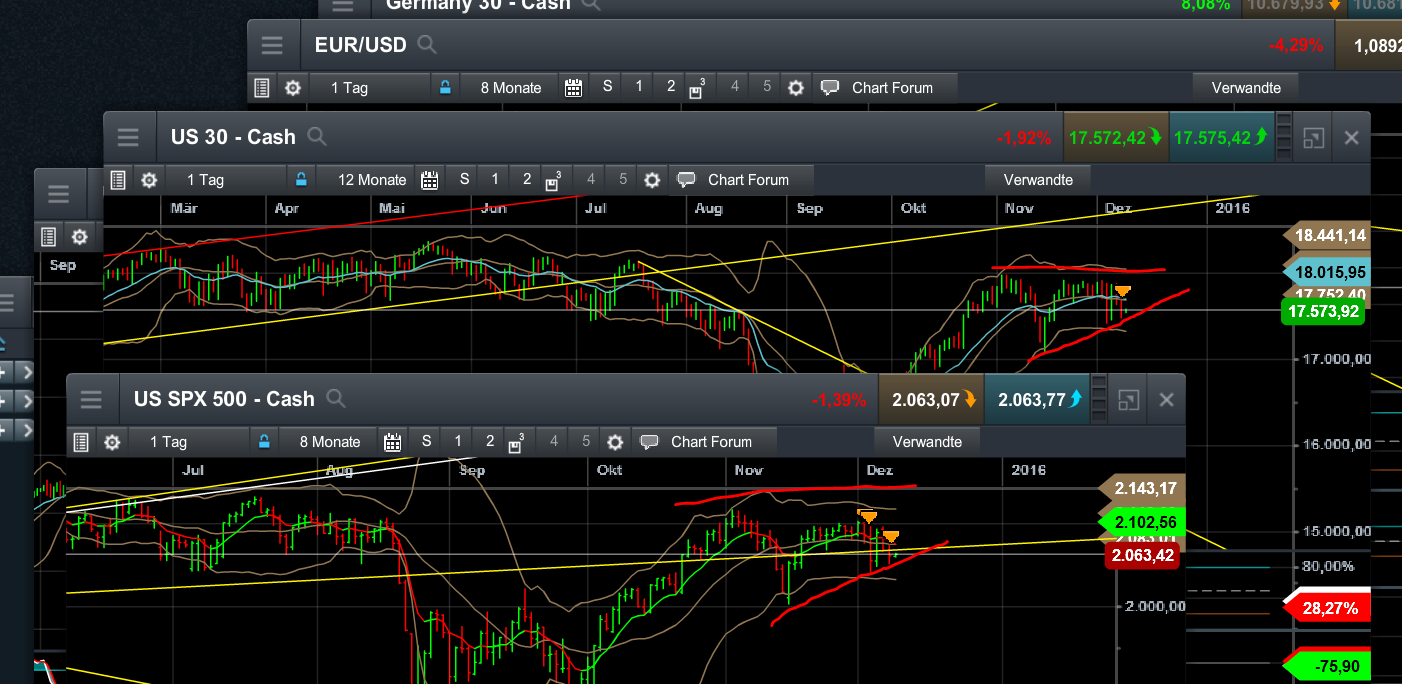Open the first settings gear in EUR/USD toolbar
Screen dimensions: 1402x684
292,88
